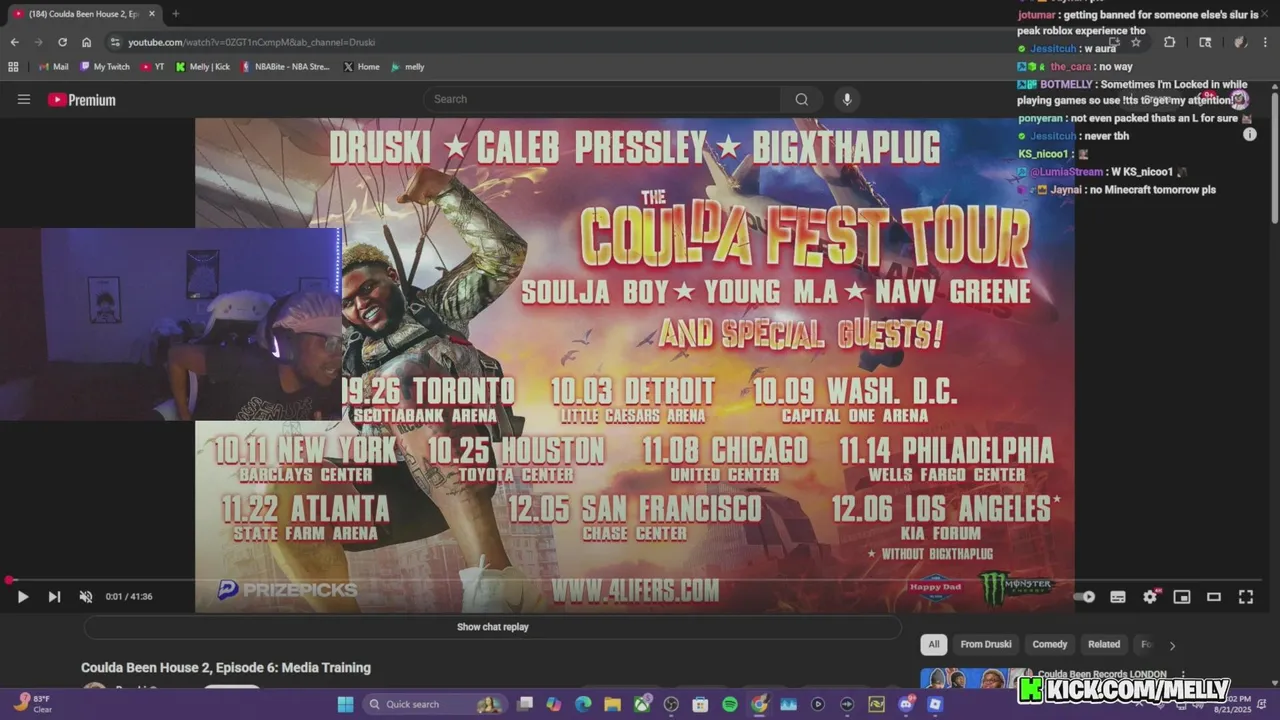1280x720 pixels.
Task: Open the YouTube guide hamburger menu
Action: 24,99
